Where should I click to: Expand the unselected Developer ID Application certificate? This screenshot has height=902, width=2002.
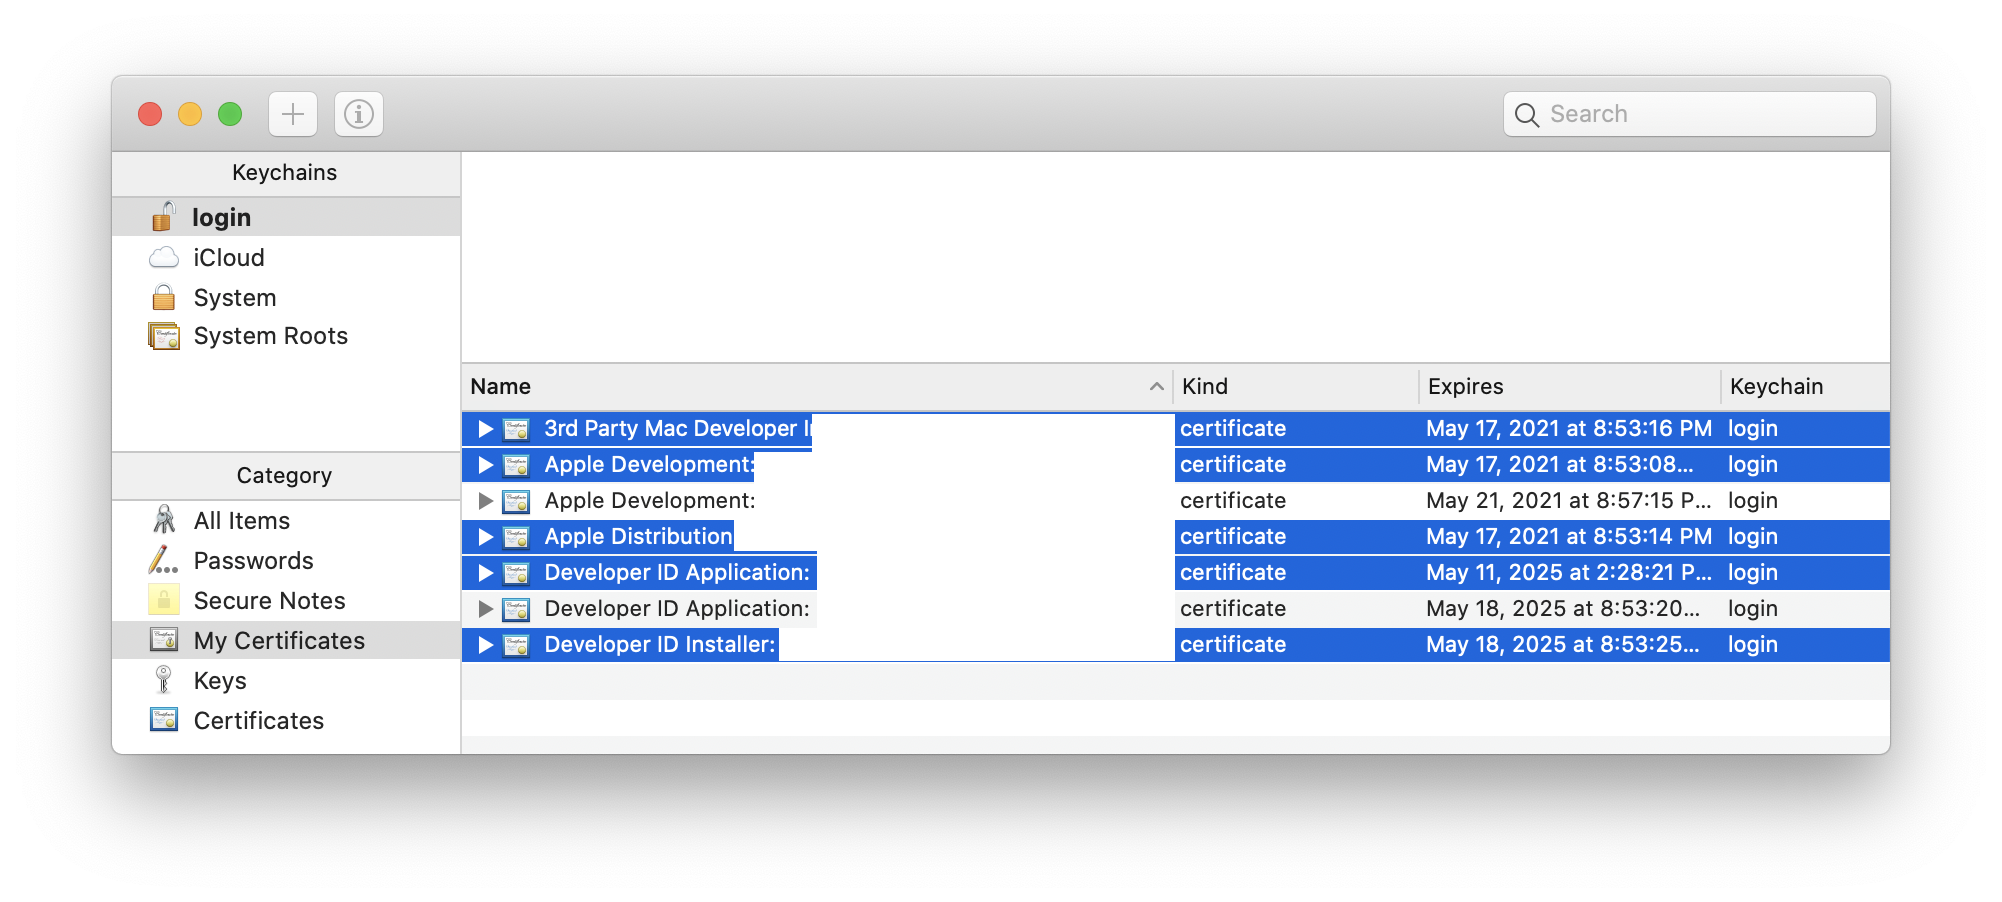(x=486, y=609)
